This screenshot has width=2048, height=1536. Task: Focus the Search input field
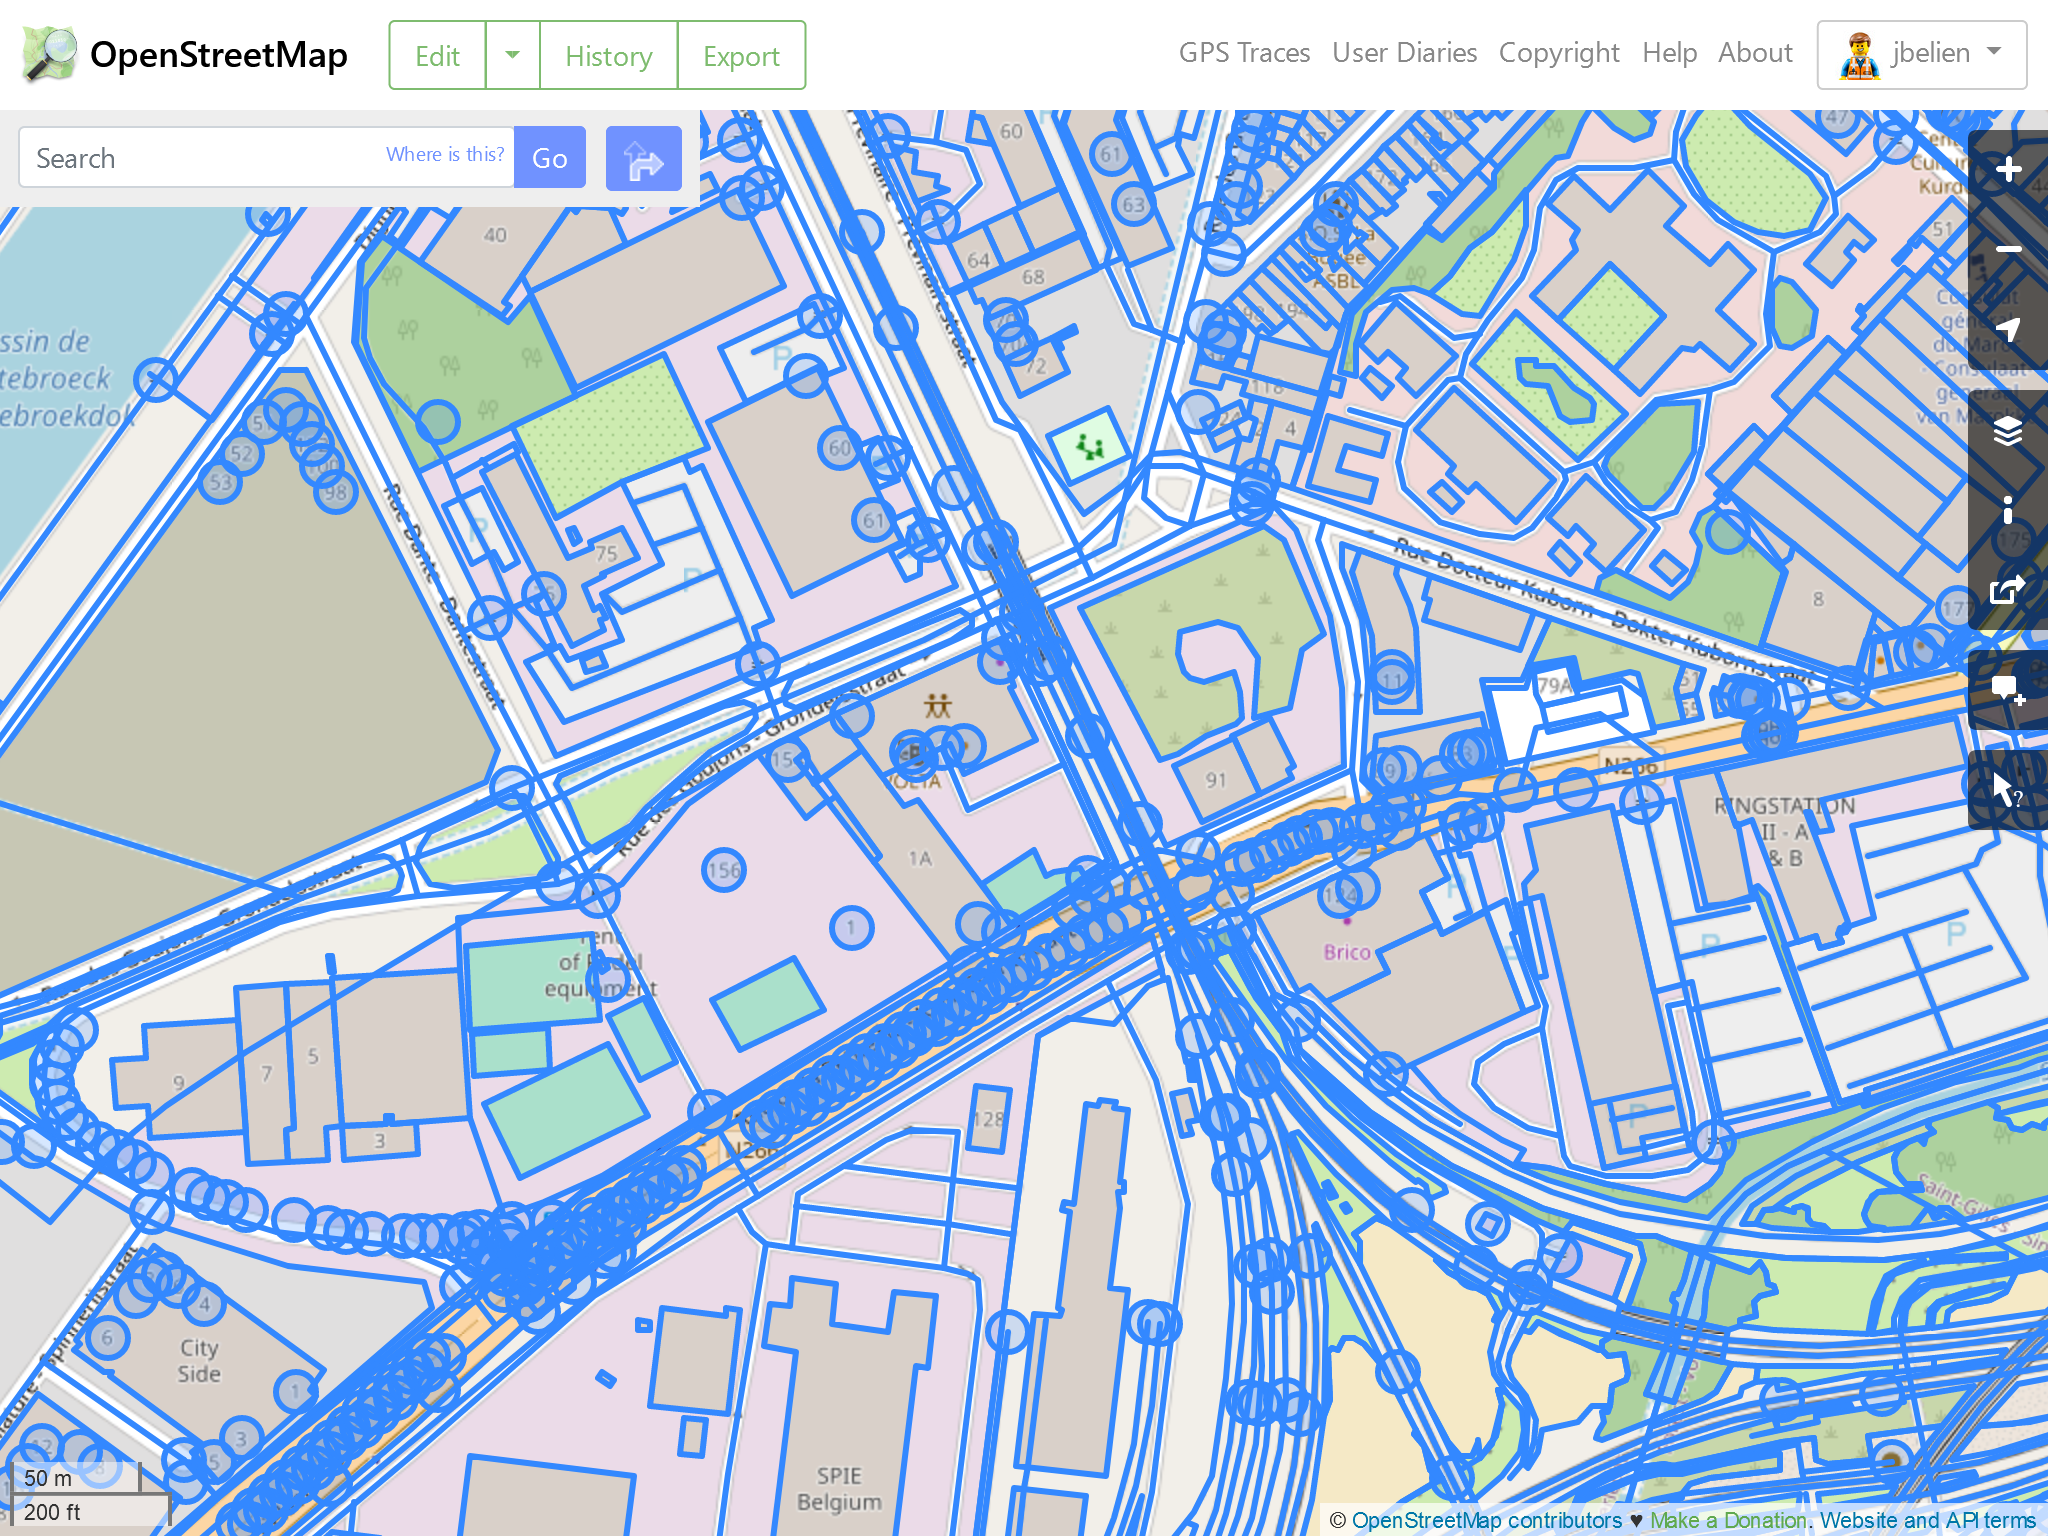point(200,158)
